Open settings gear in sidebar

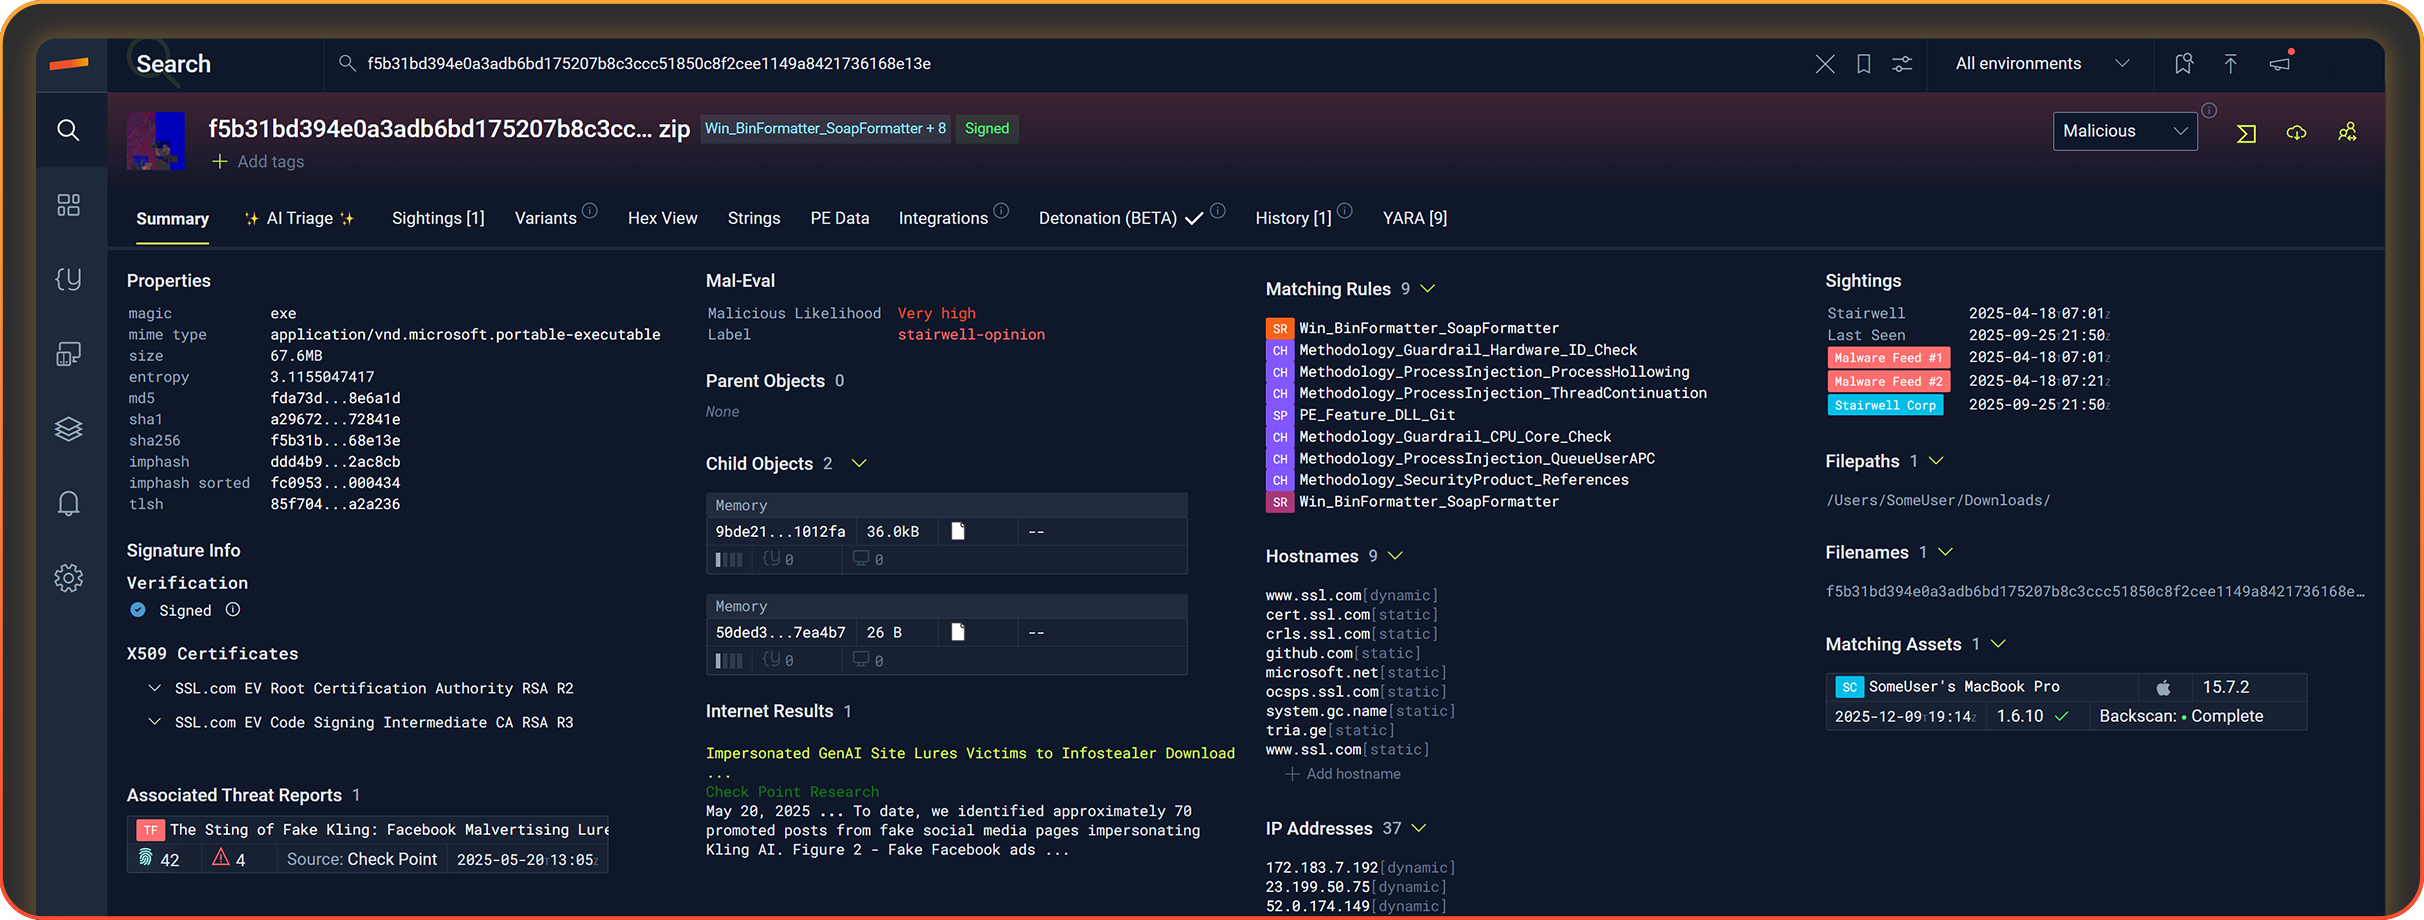pyautogui.click(x=68, y=578)
